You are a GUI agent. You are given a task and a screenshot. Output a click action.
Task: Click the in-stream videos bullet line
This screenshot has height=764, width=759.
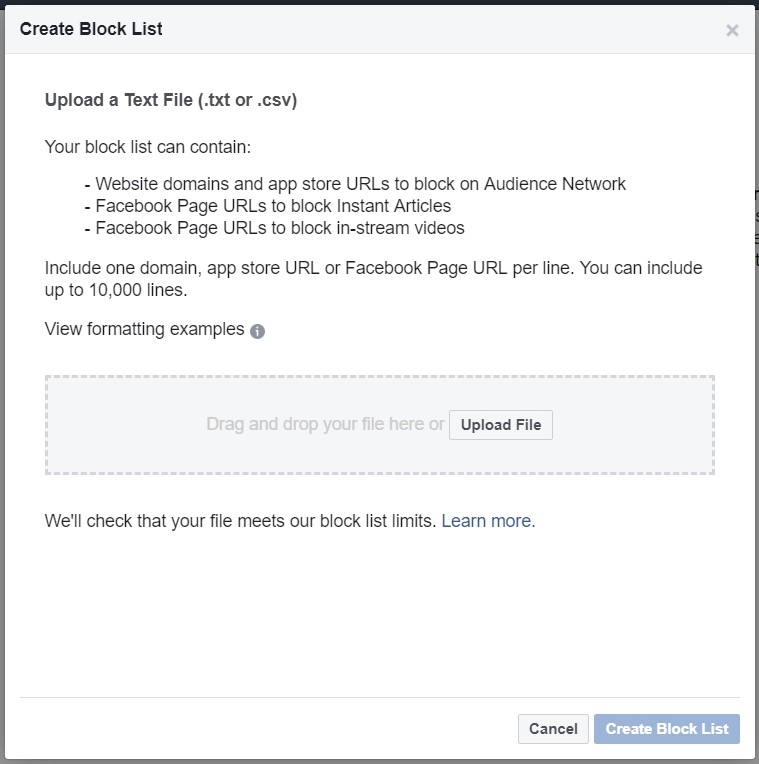pos(275,228)
